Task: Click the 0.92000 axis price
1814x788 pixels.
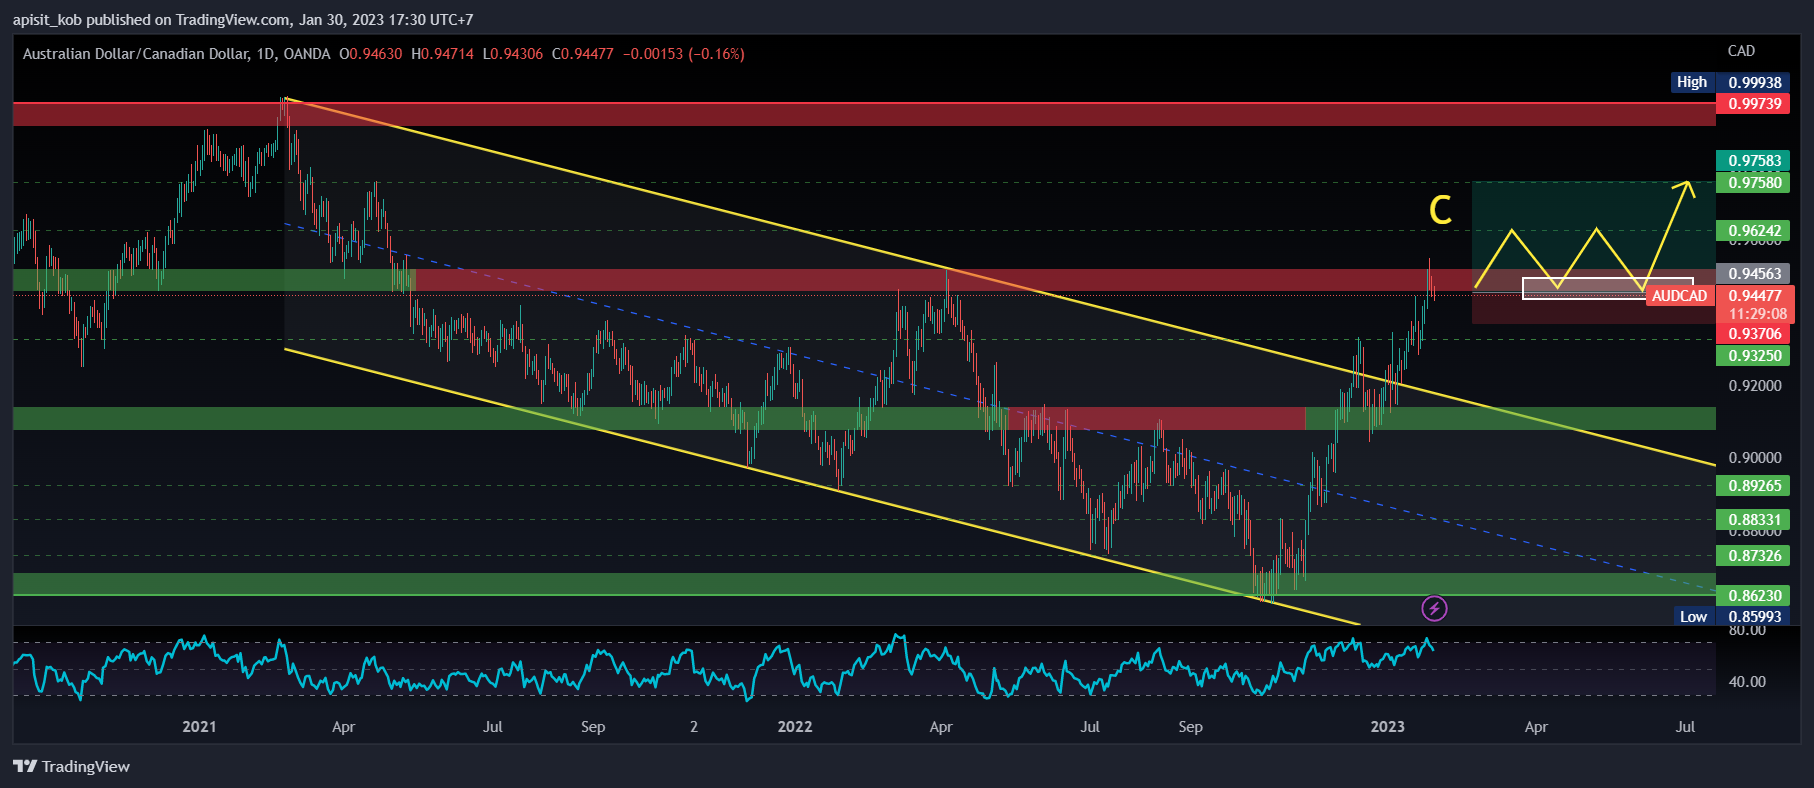Action: (1755, 385)
